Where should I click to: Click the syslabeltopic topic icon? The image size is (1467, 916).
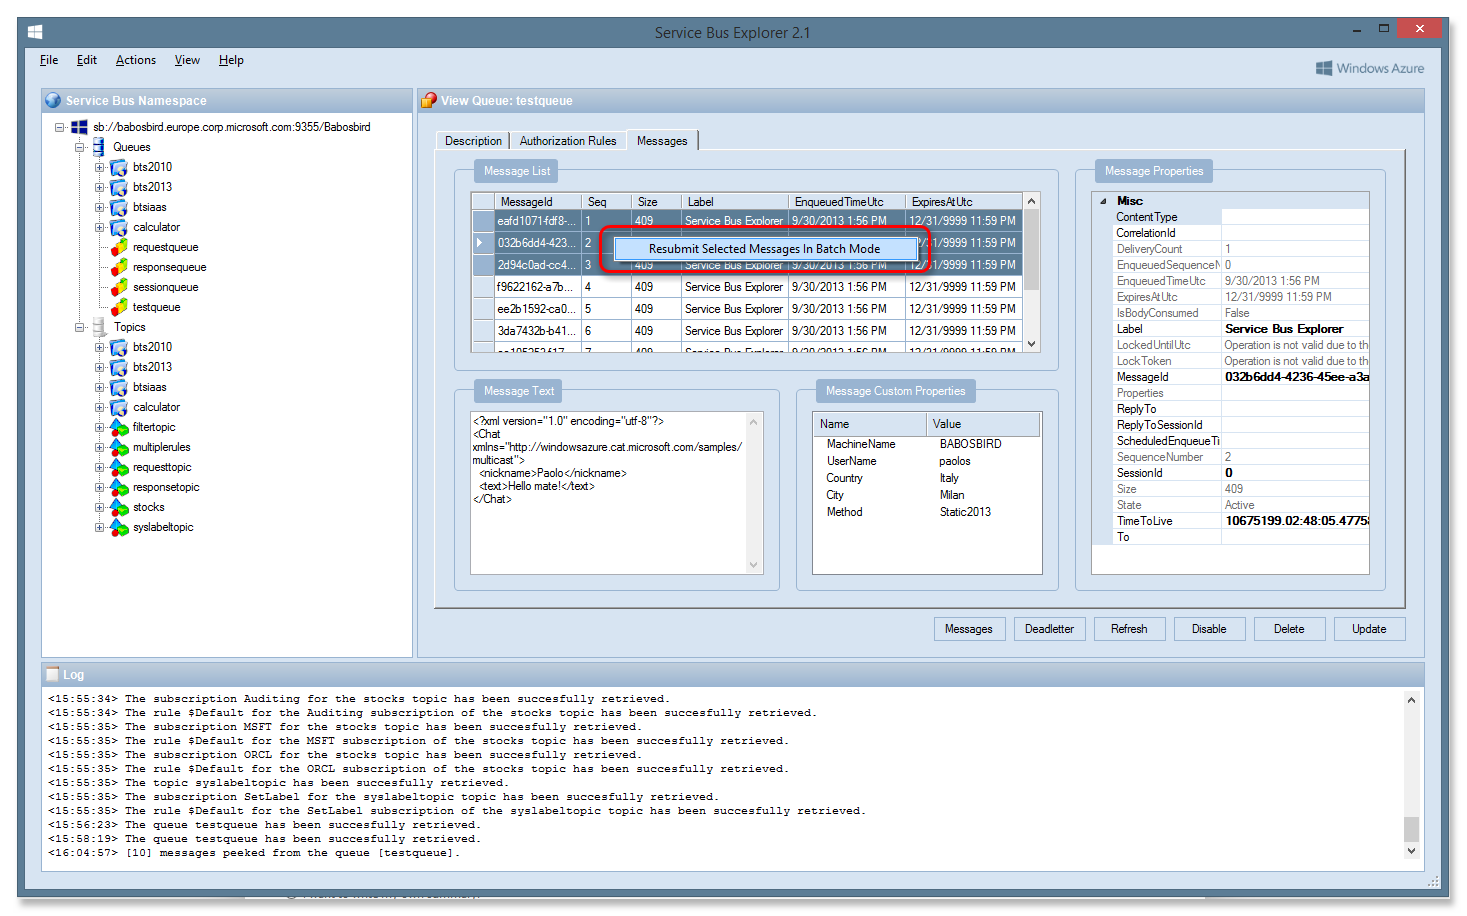[x=119, y=527]
